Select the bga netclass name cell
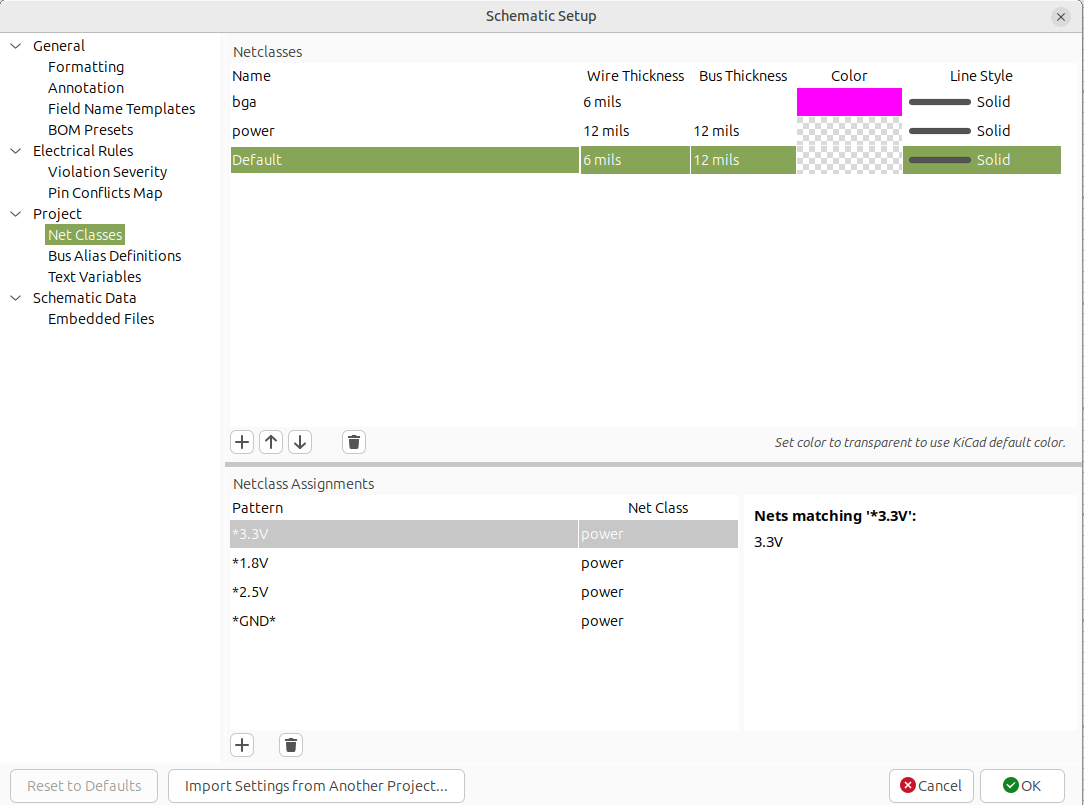 tap(404, 102)
